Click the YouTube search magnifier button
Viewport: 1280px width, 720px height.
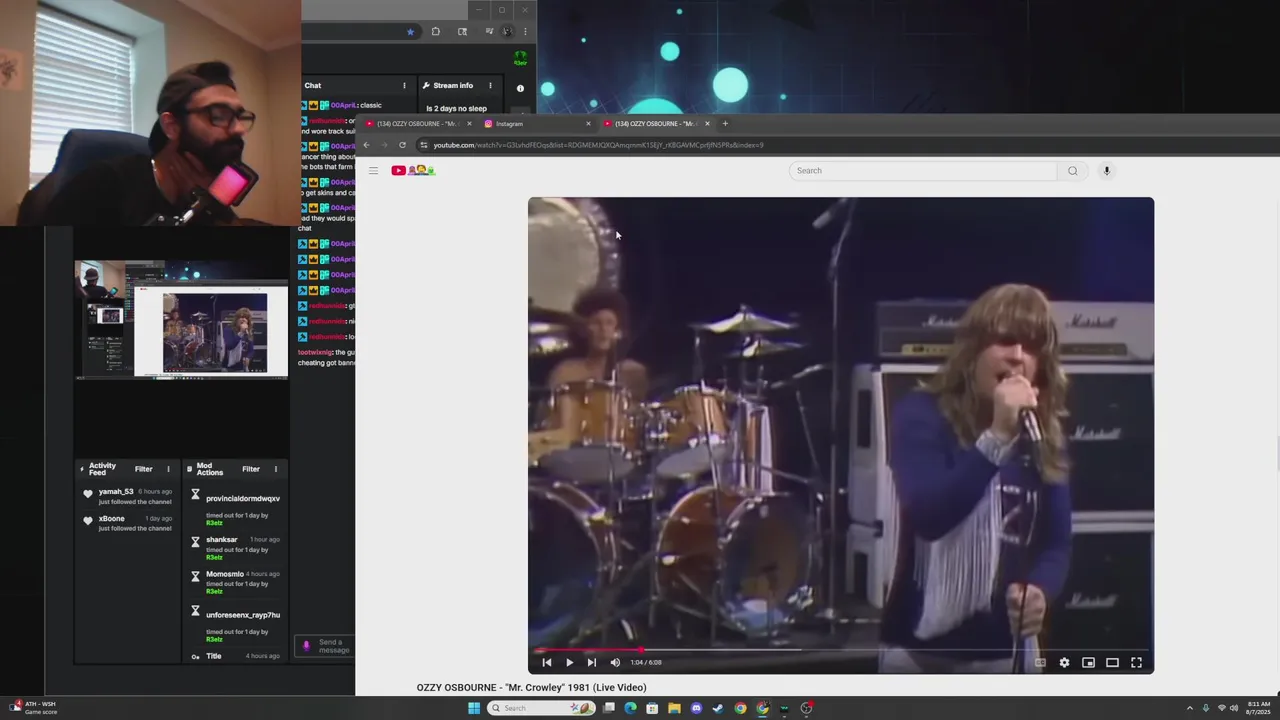(1073, 170)
